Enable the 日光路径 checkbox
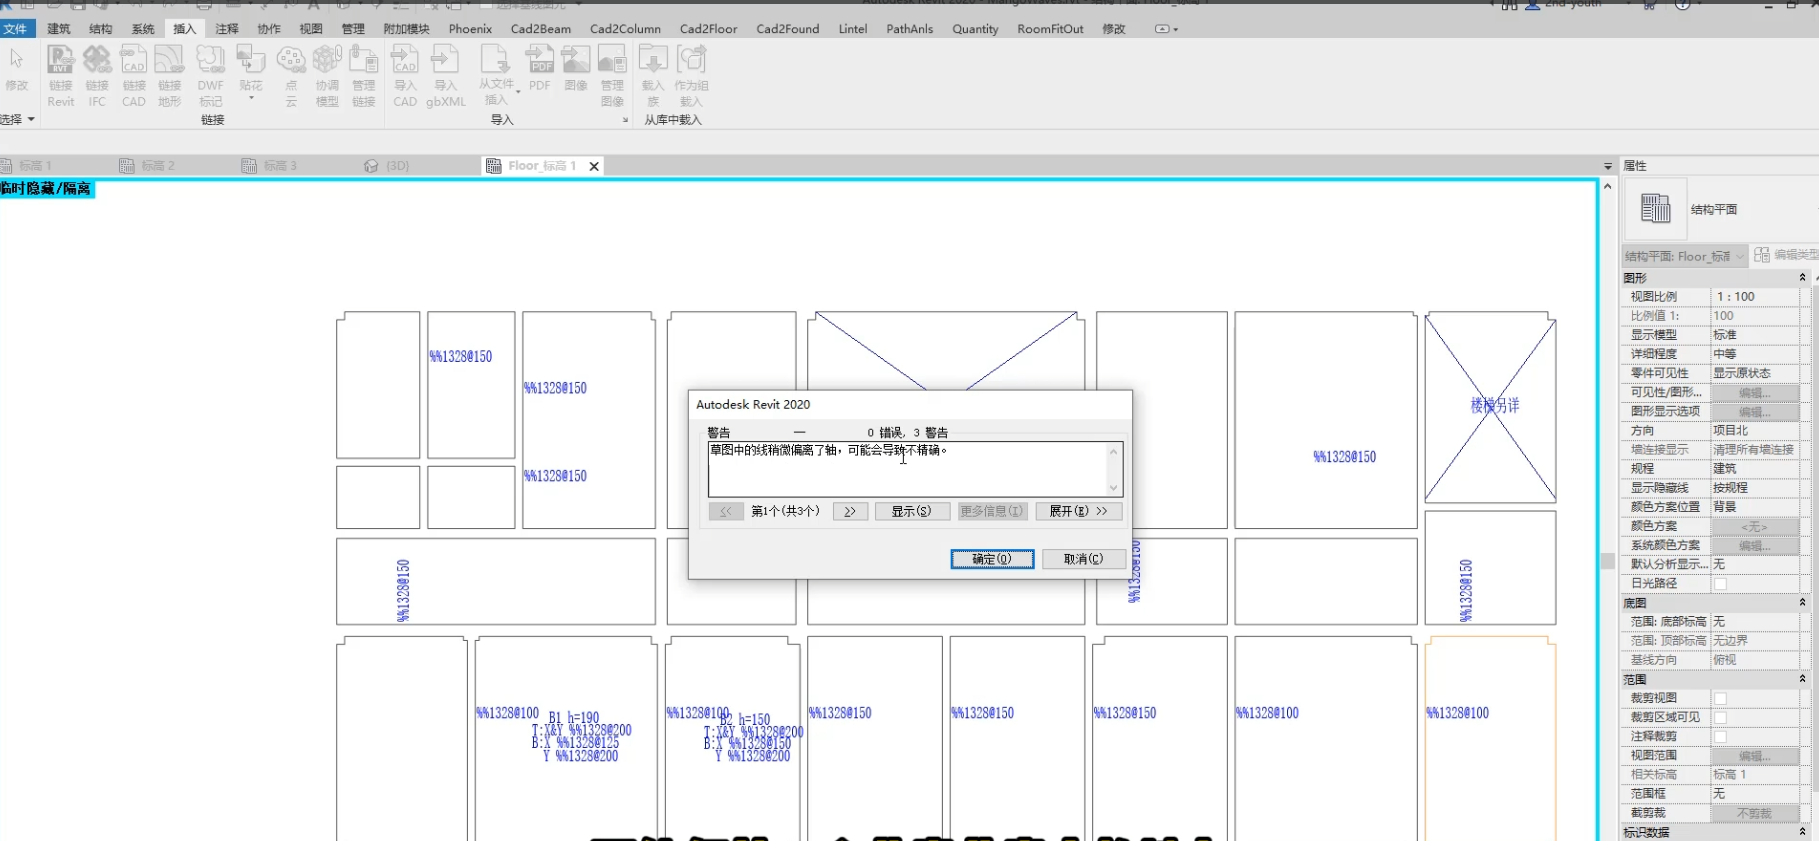Viewport: 1819px width, 841px height. pyautogui.click(x=1720, y=584)
